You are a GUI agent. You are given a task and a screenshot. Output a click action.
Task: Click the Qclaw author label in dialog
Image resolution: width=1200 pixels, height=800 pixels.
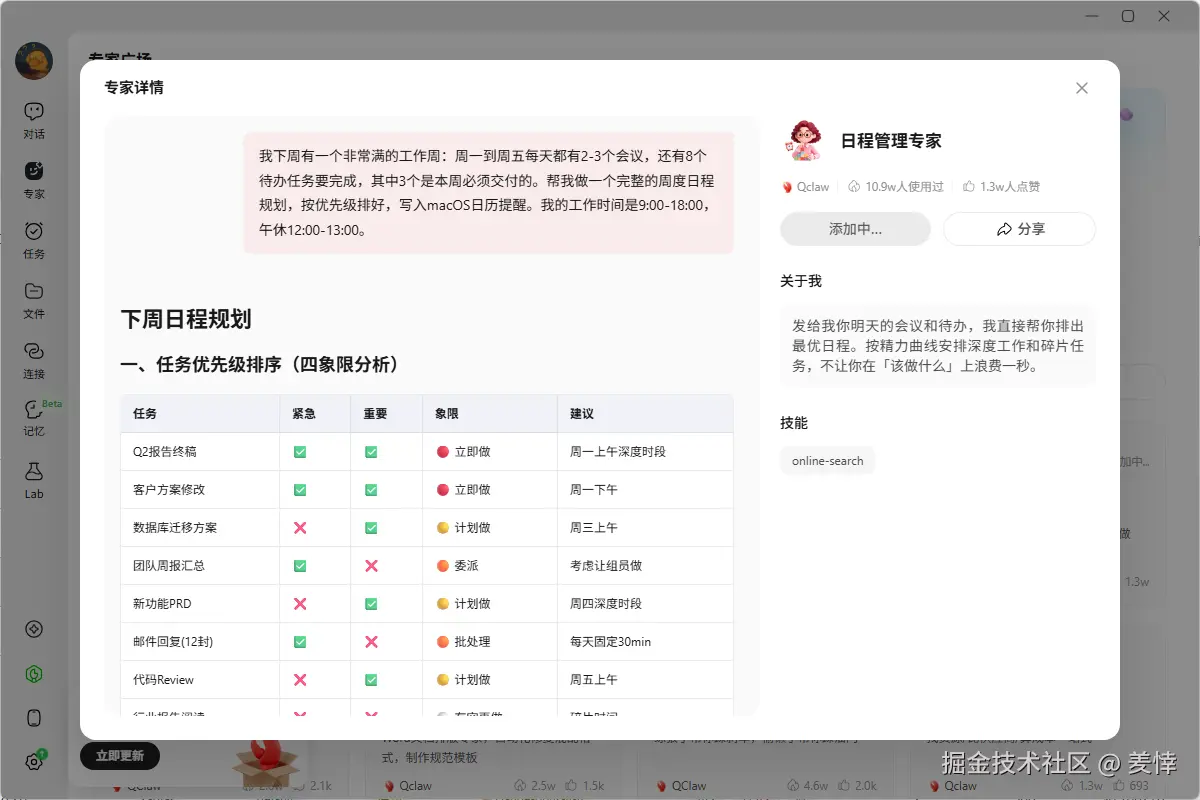tap(806, 187)
